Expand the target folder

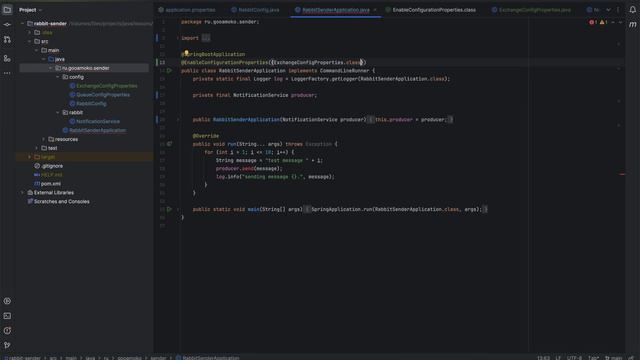pyautogui.click(x=29, y=157)
